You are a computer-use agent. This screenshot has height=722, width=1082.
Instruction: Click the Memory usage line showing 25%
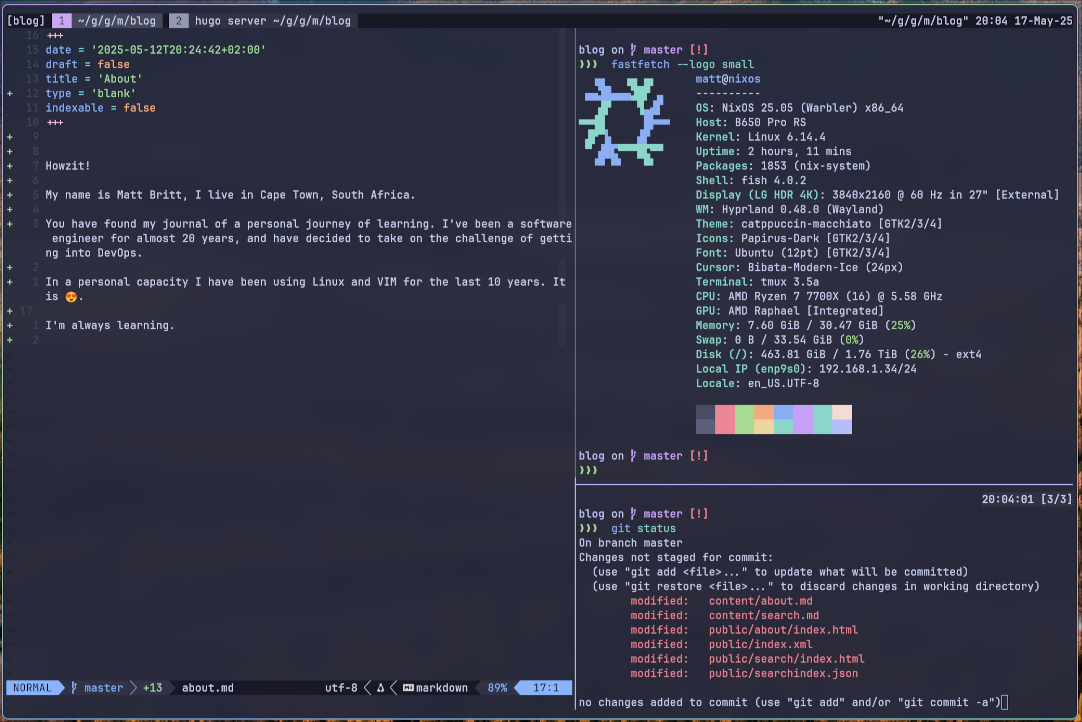(x=806, y=325)
